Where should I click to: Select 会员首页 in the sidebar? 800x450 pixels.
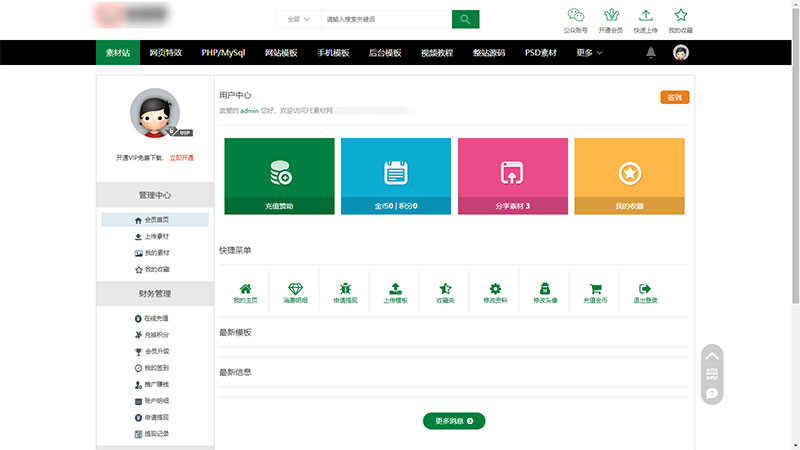(x=155, y=220)
